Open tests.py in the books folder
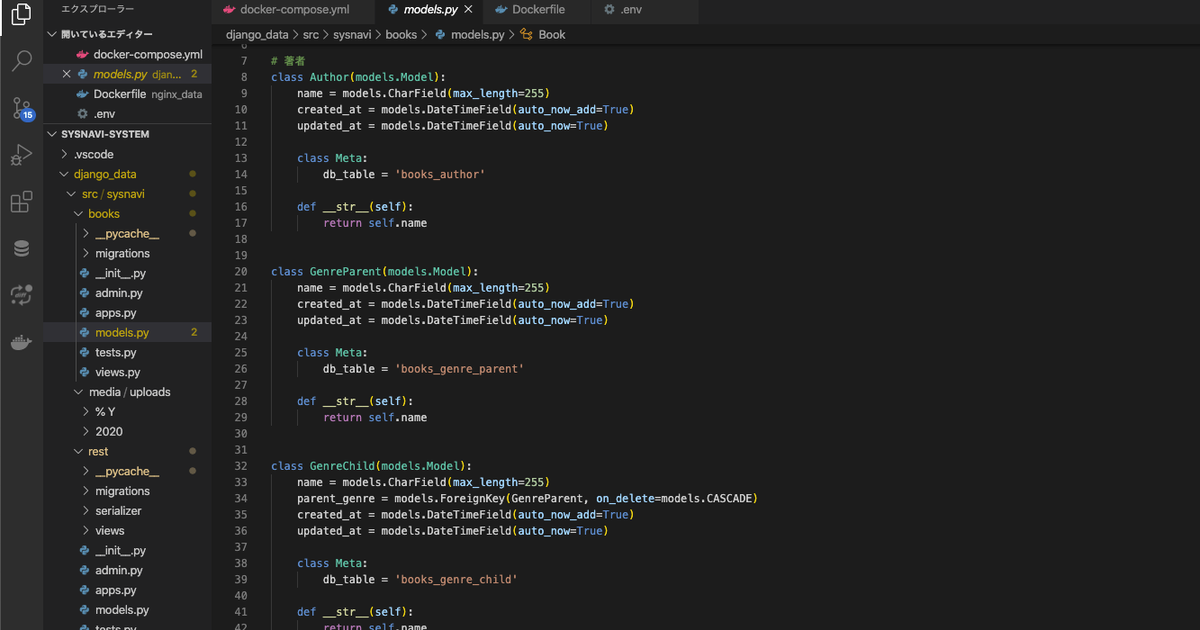Screen dimensions: 1200x630 116,352
